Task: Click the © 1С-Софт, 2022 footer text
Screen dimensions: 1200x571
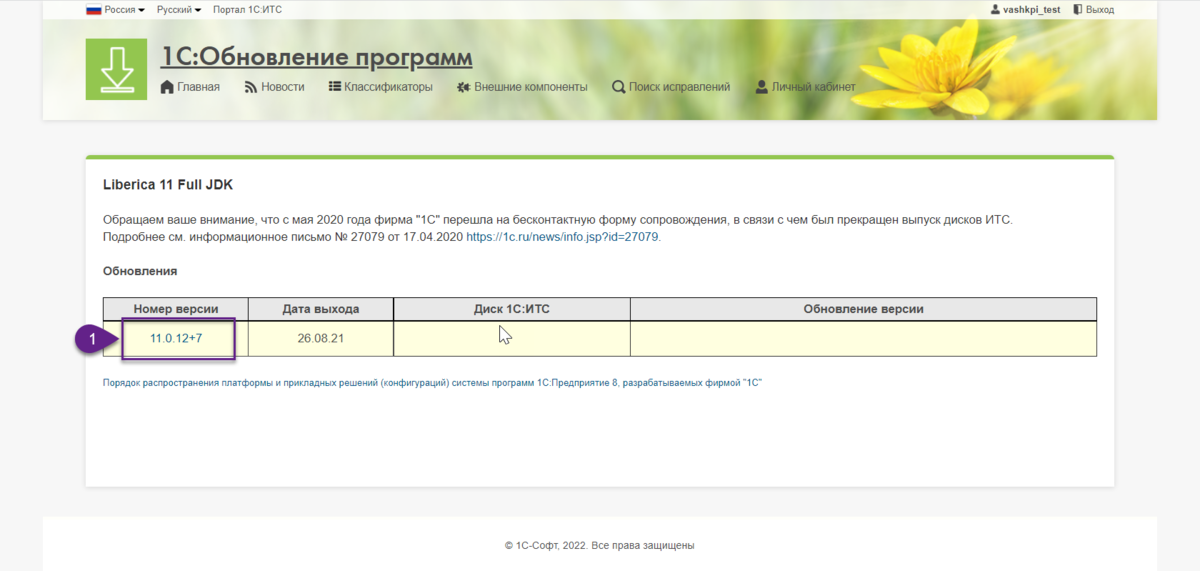Action: (x=600, y=546)
